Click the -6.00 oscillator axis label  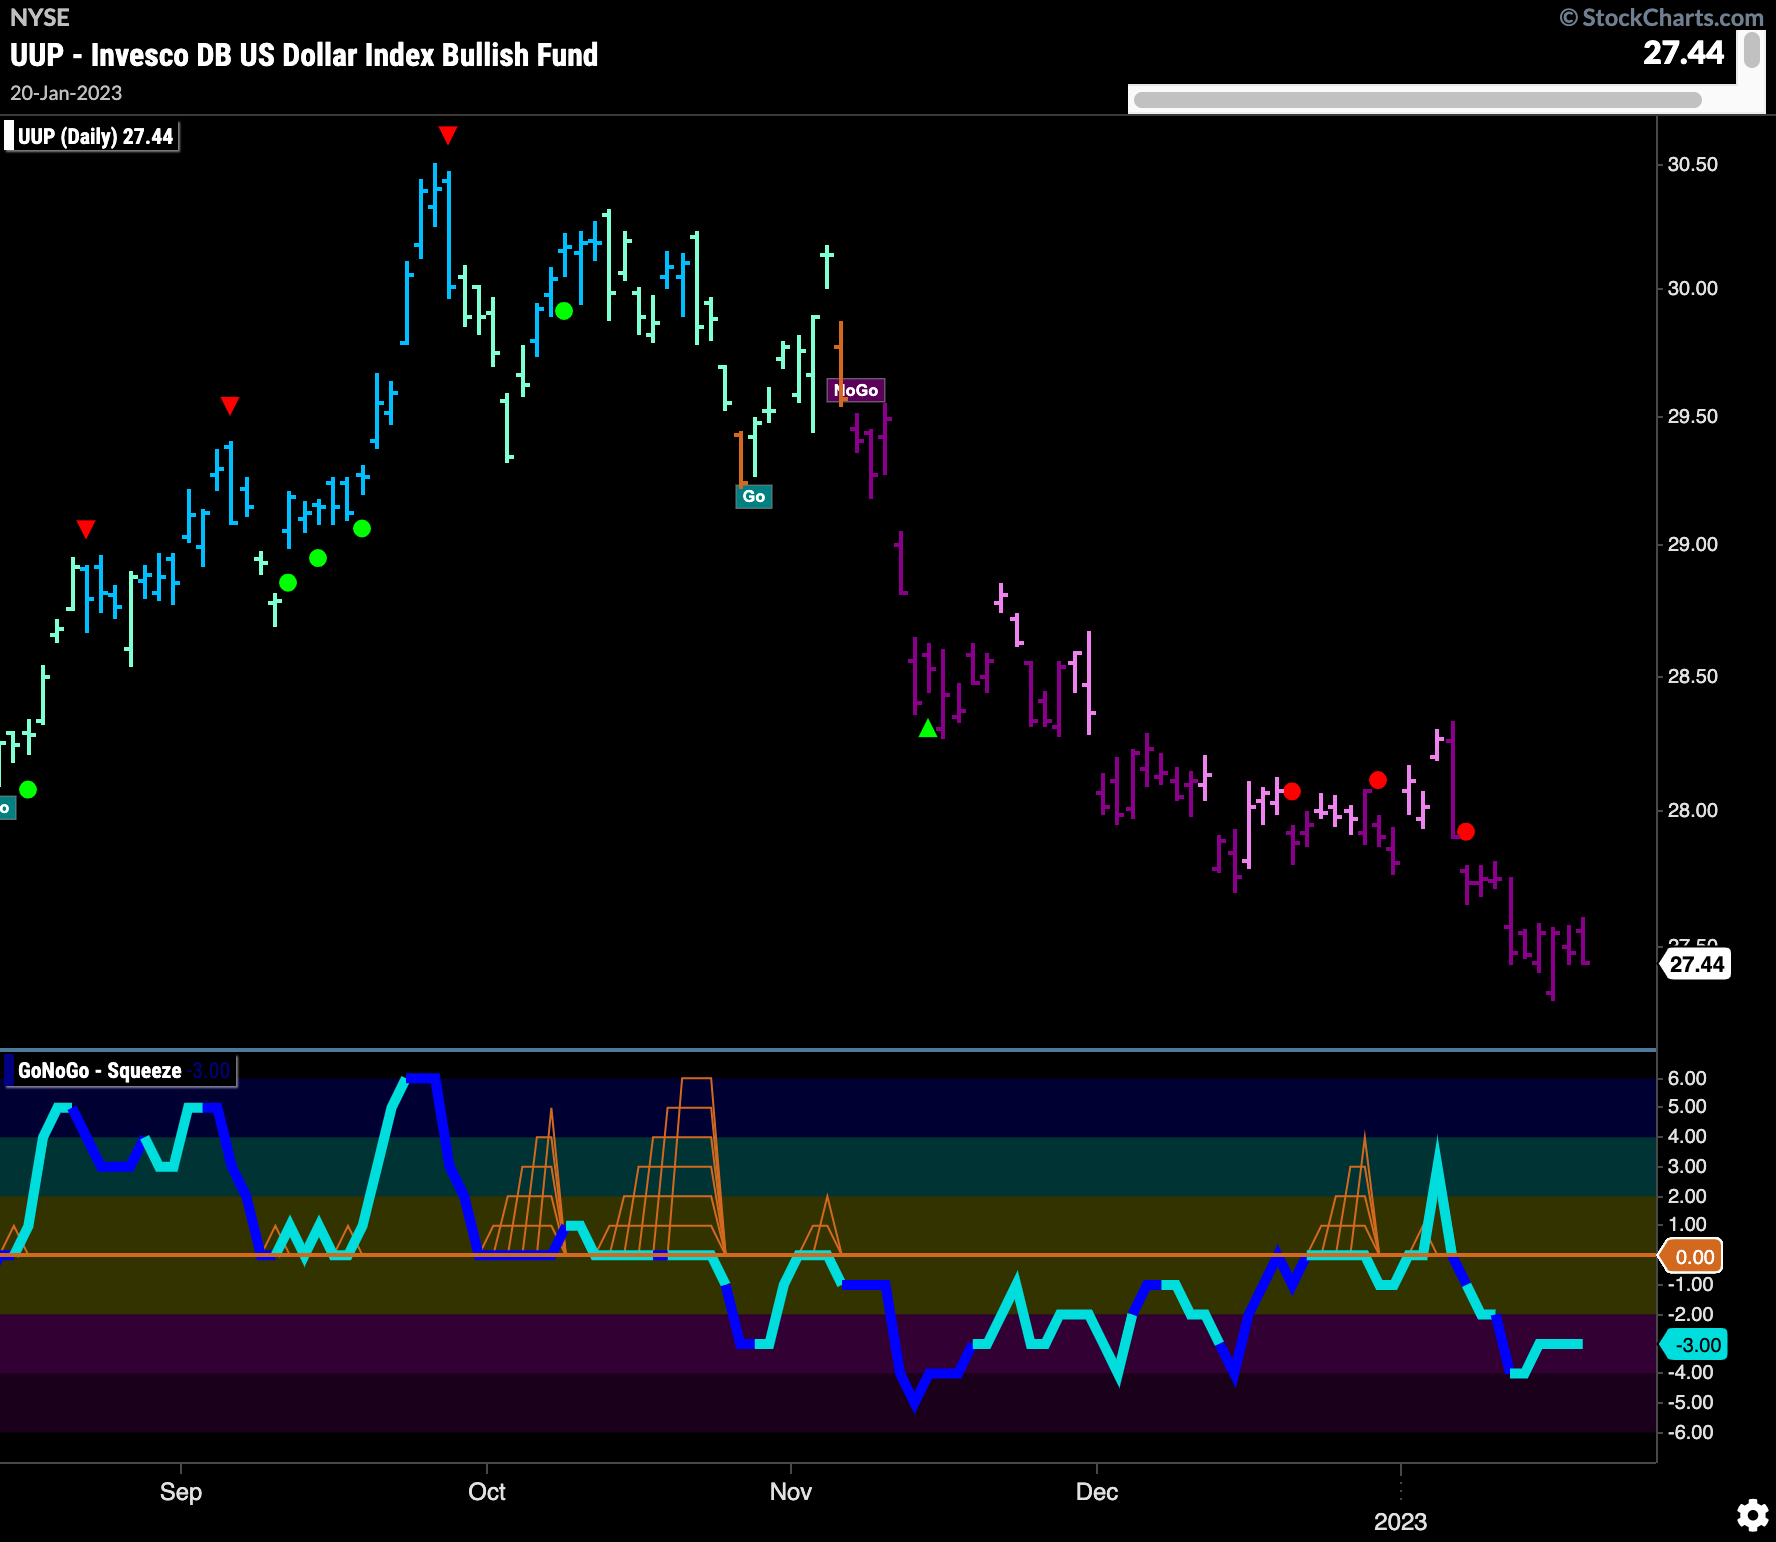coord(1689,1432)
